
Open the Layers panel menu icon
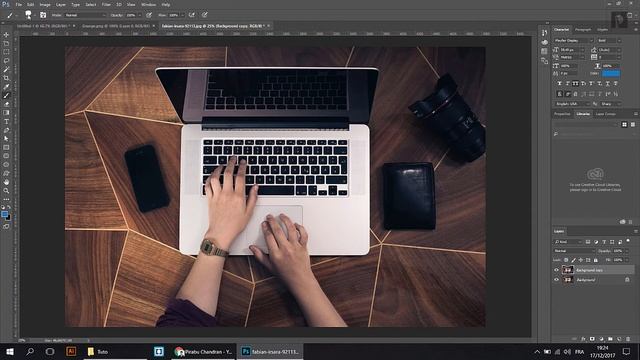coord(636,231)
